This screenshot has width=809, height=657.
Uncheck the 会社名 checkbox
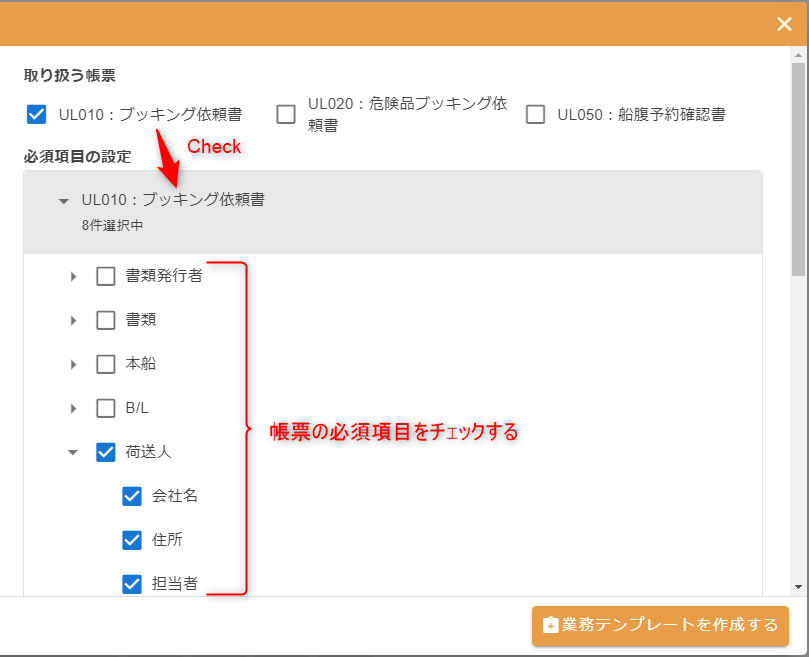coord(132,496)
